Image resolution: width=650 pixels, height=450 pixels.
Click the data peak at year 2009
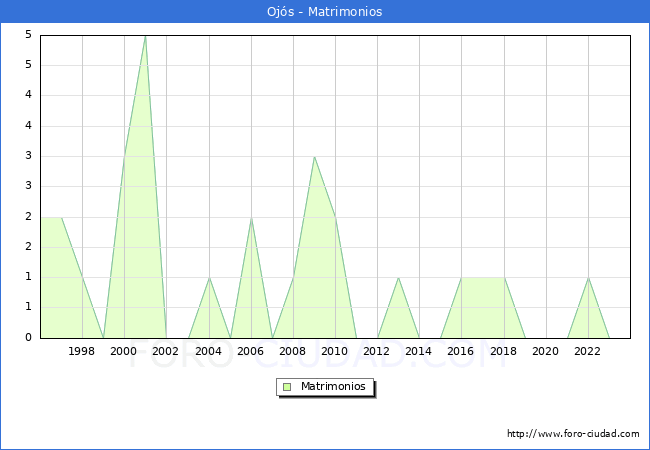[x=314, y=157]
